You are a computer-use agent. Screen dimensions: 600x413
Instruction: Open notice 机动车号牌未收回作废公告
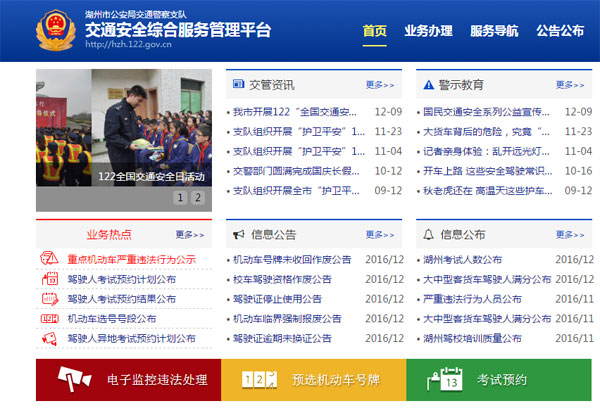(x=292, y=260)
